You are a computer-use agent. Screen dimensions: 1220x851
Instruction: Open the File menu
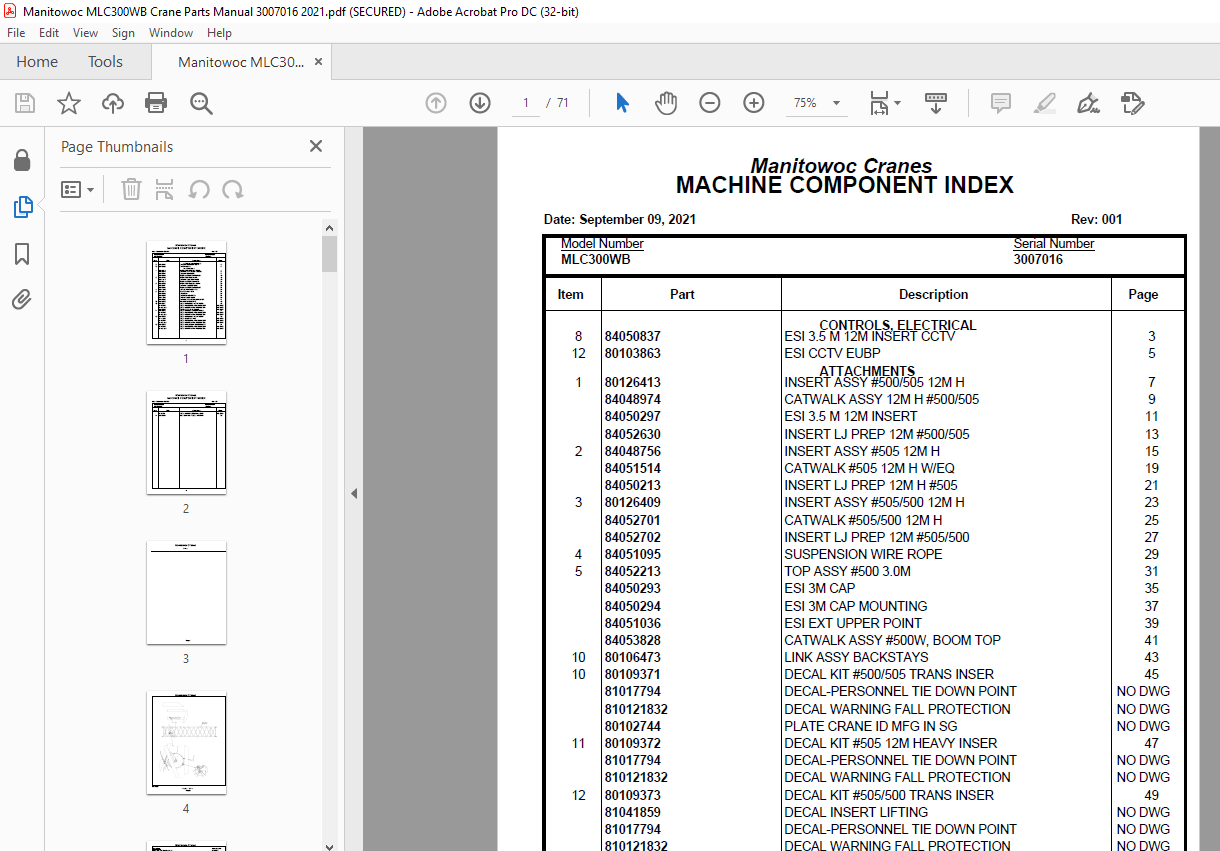(16, 33)
